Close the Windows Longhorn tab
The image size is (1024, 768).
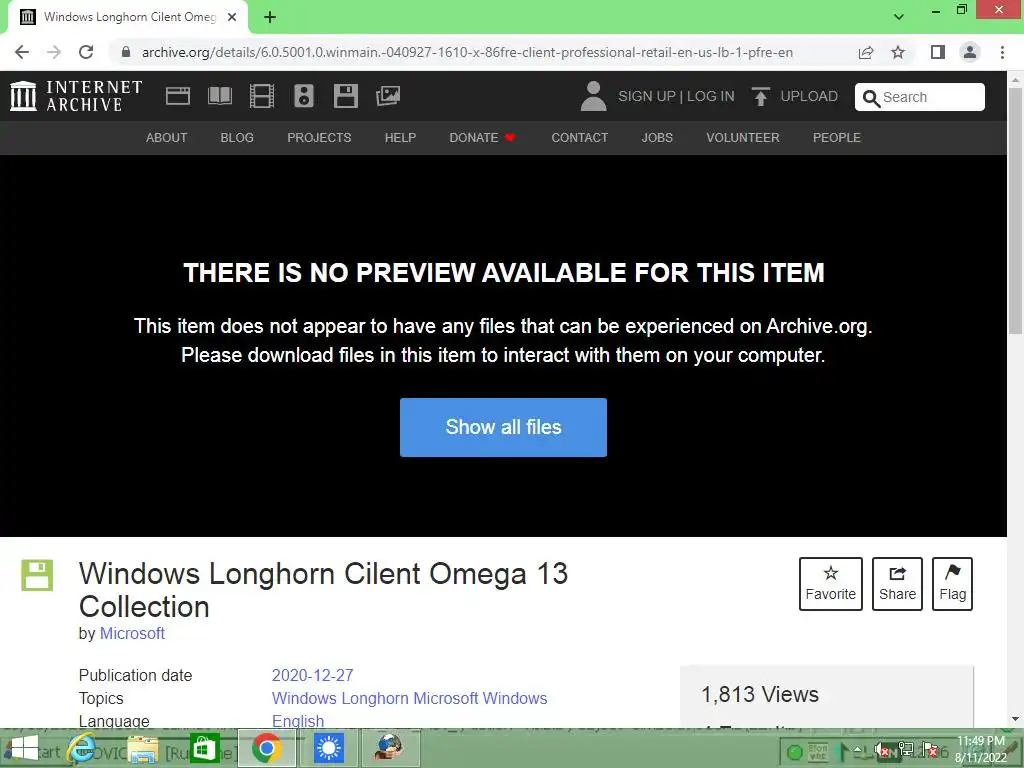232,17
